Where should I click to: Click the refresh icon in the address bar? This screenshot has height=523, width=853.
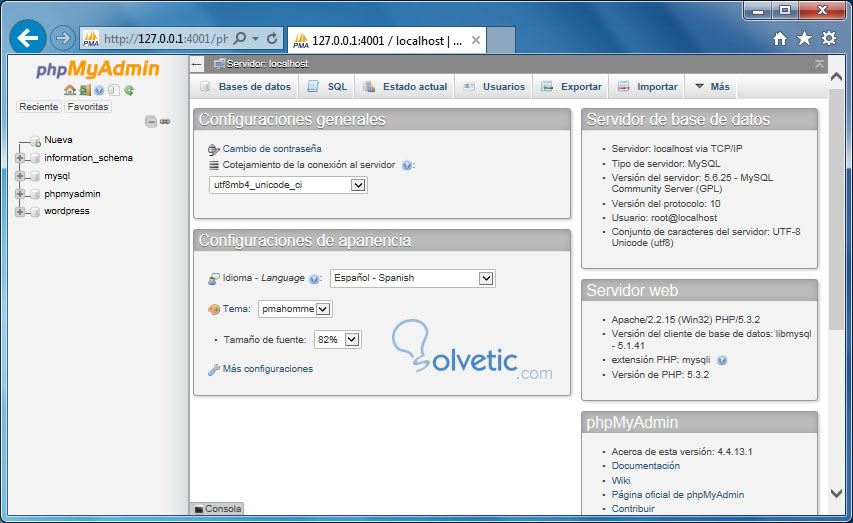[x=272, y=38]
